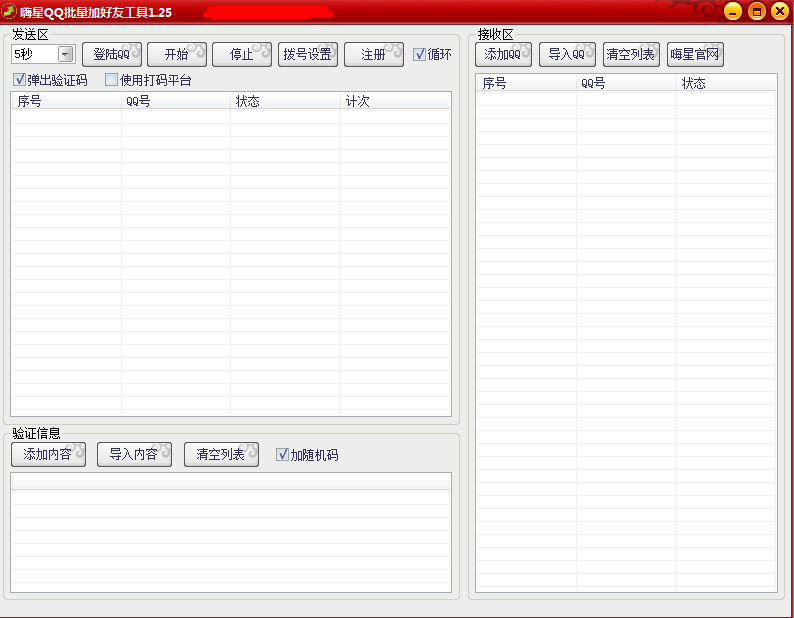Stop the process with the 停止 button
This screenshot has height=618, width=794.
pos(242,54)
